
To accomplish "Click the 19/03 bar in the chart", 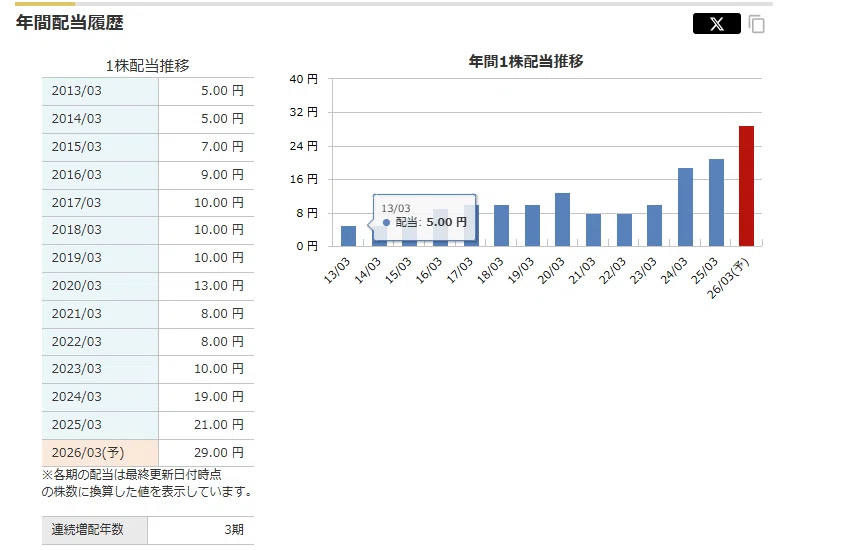I will [532, 225].
